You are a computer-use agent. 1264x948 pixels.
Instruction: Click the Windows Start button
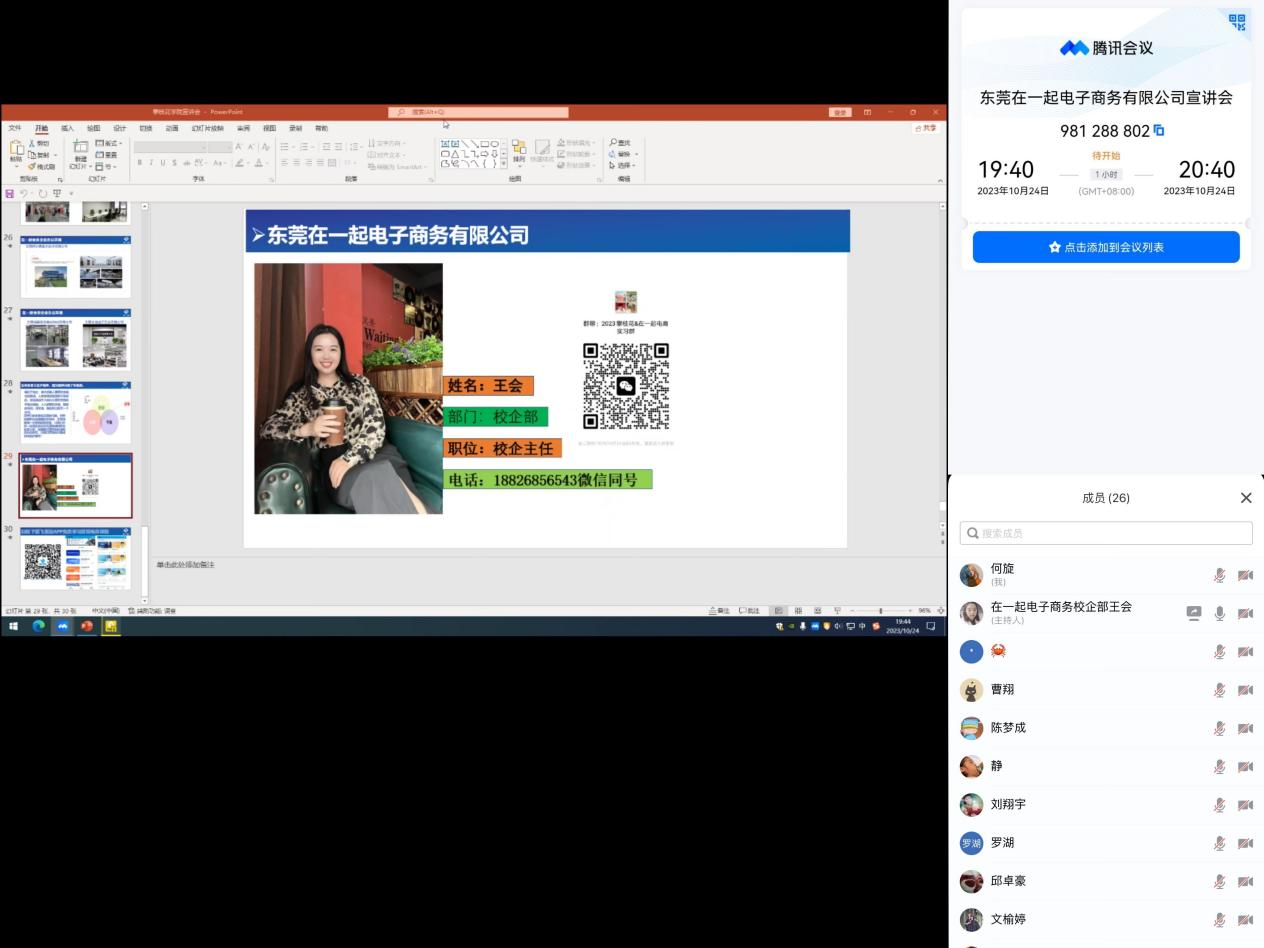pos(13,626)
